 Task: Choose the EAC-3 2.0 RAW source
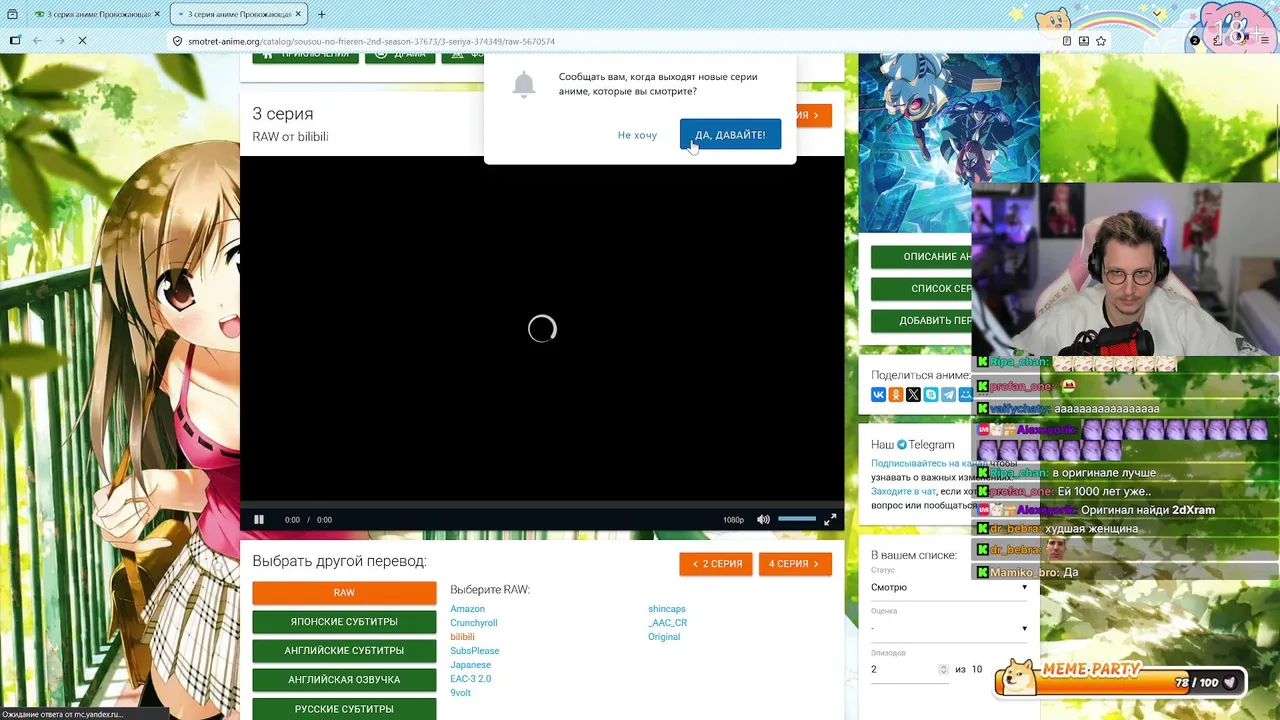pos(470,679)
